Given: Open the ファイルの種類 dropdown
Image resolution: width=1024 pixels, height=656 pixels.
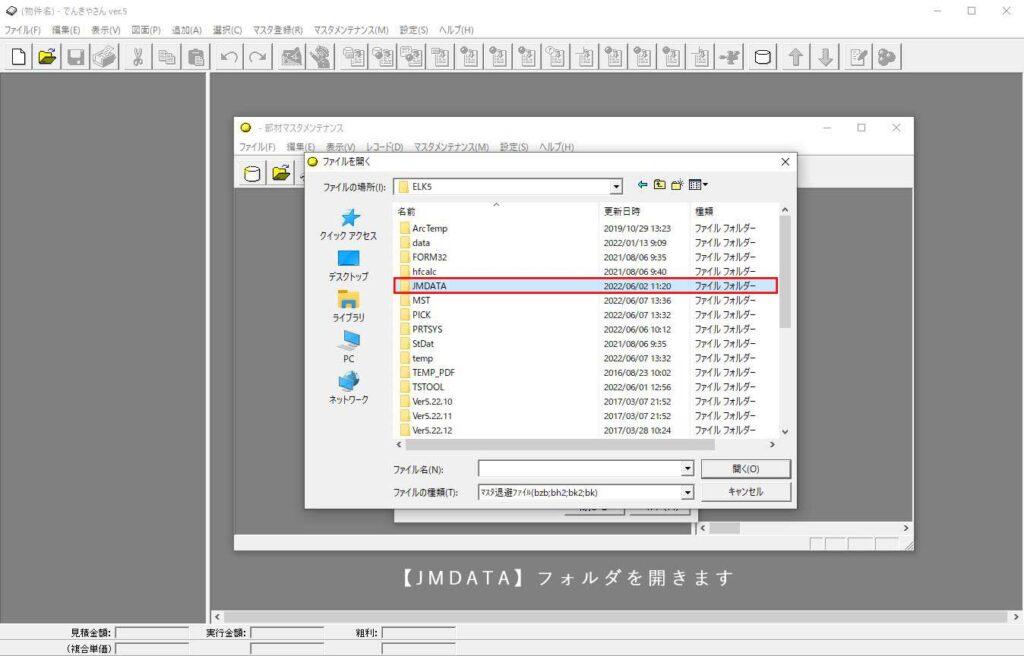Looking at the screenshot, I should tap(686, 491).
